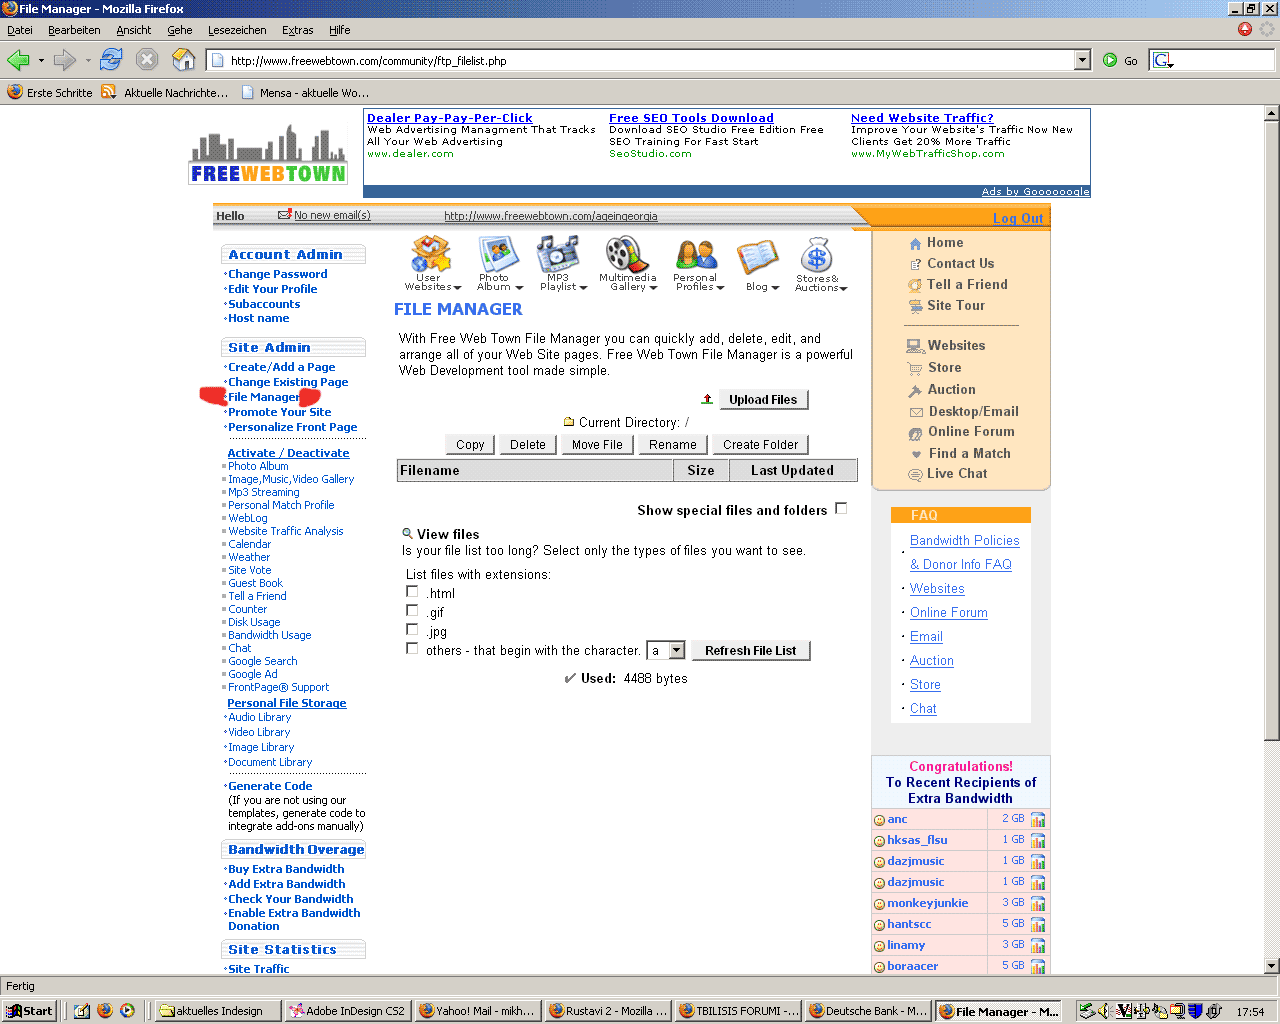Open the Extras menu
This screenshot has height=1024, width=1280.
click(x=298, y=30)
